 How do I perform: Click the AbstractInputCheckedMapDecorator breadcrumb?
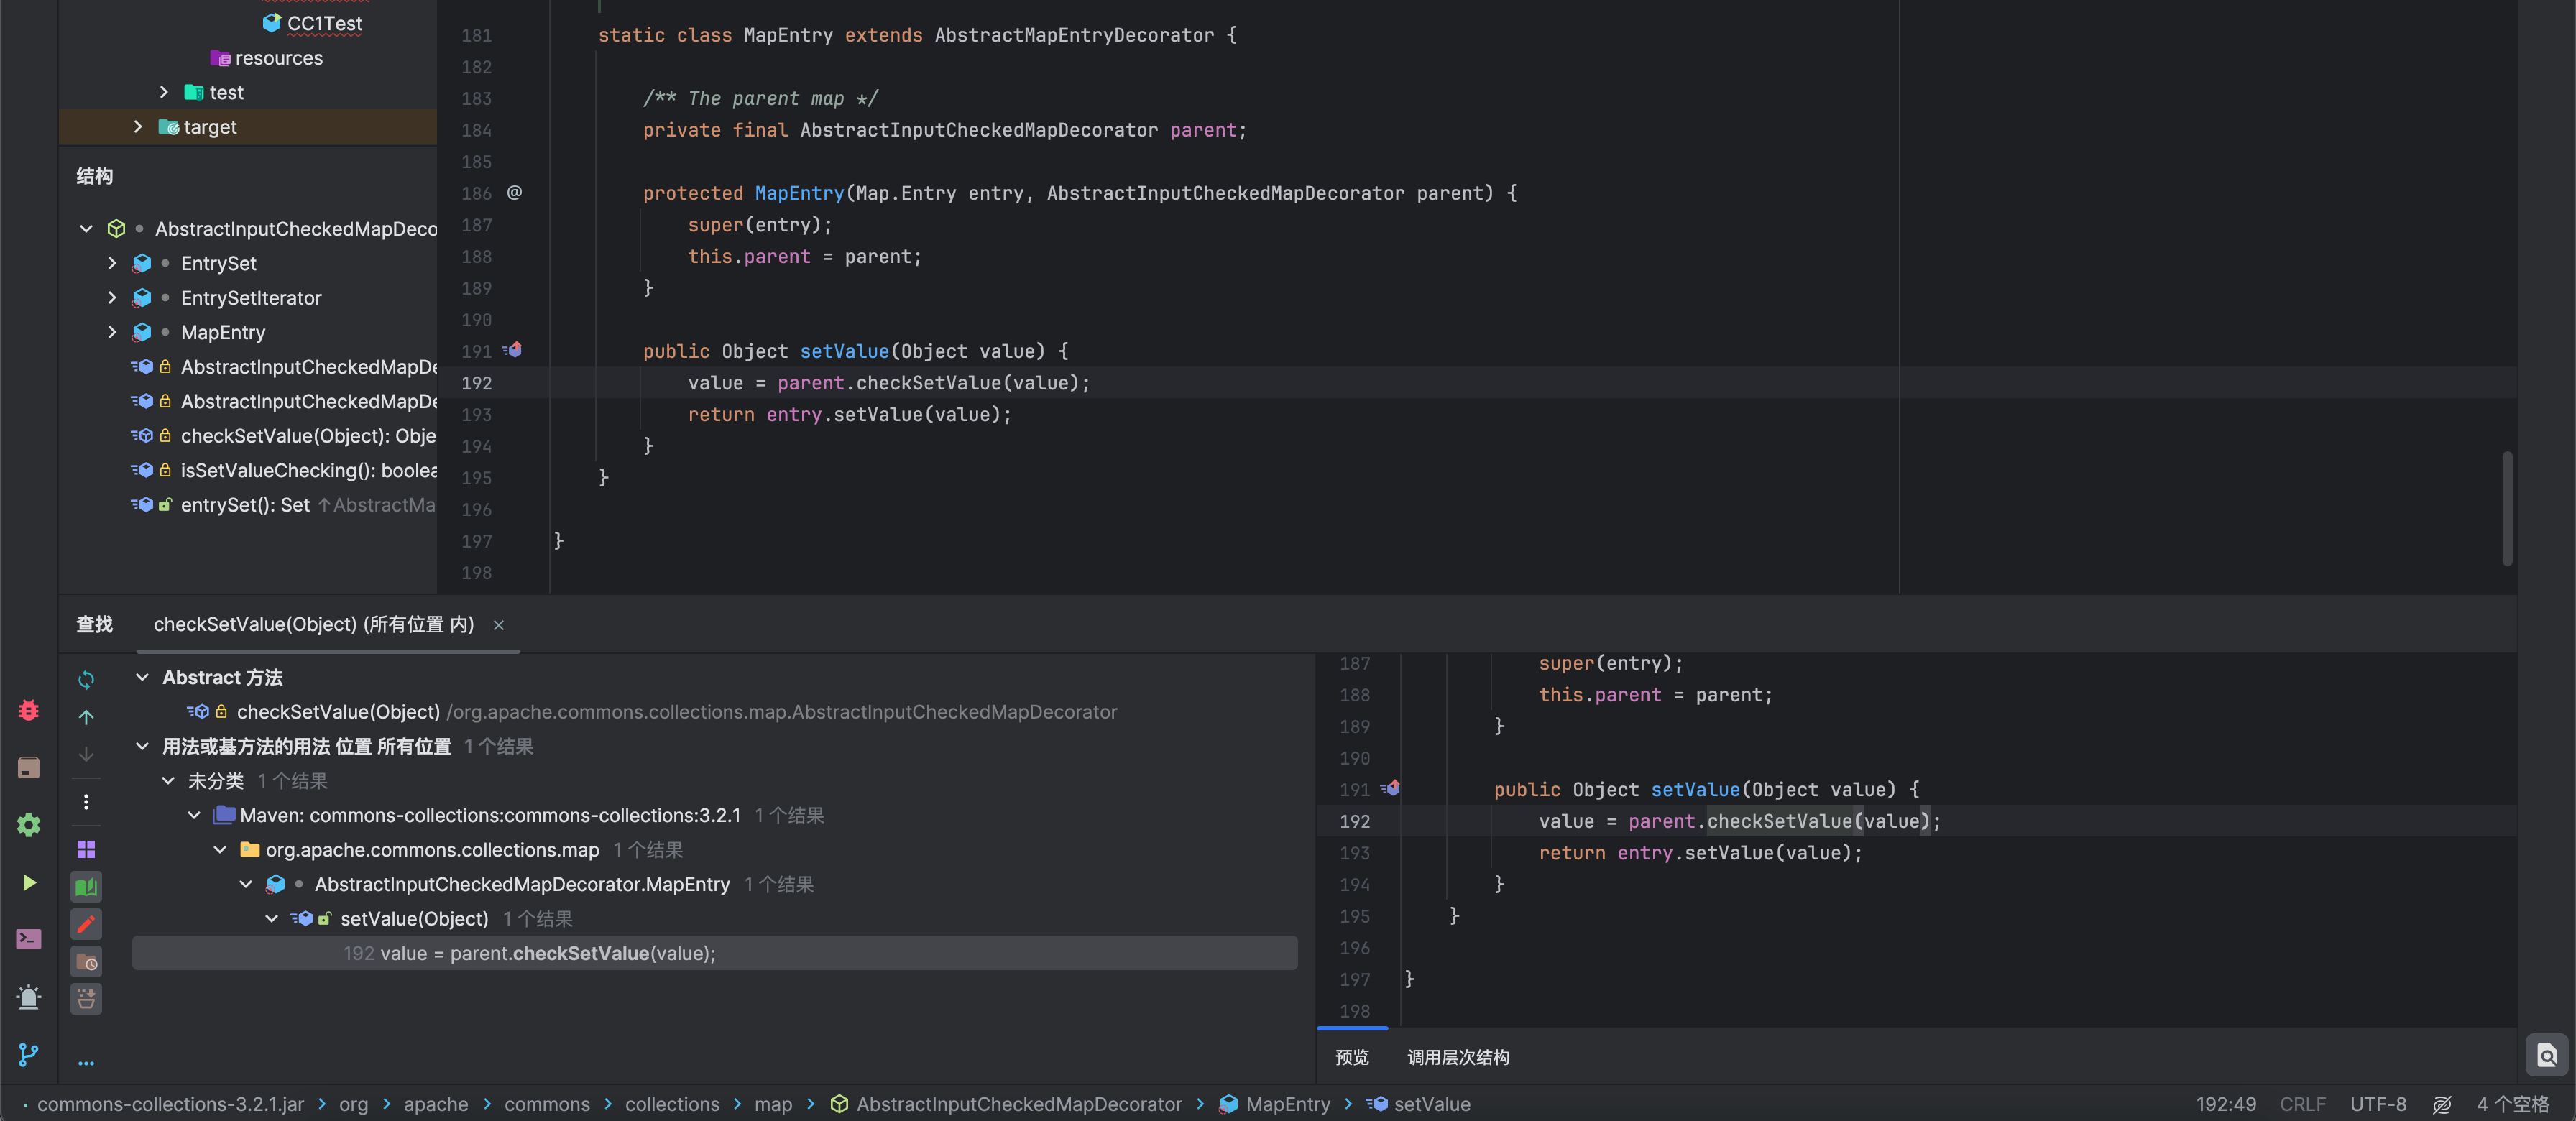[x=1007, y=1104]
